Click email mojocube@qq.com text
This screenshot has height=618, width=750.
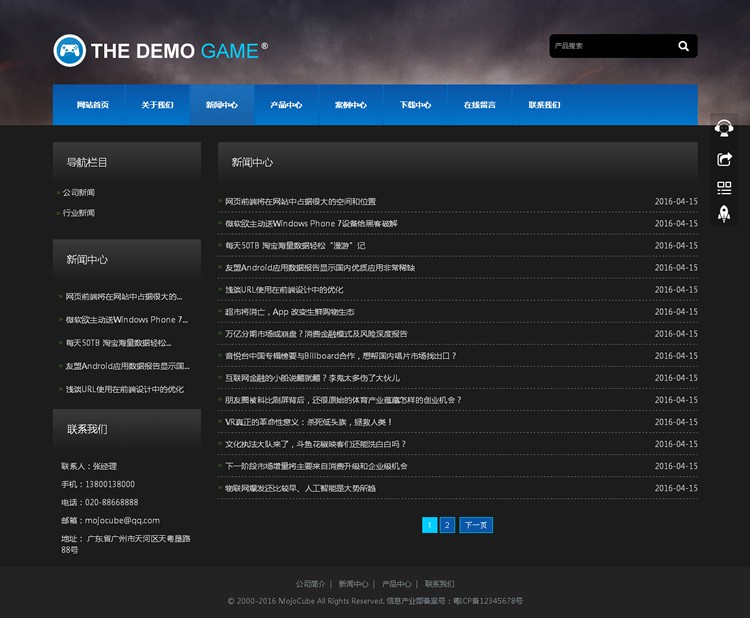click(x=122, y=520)
